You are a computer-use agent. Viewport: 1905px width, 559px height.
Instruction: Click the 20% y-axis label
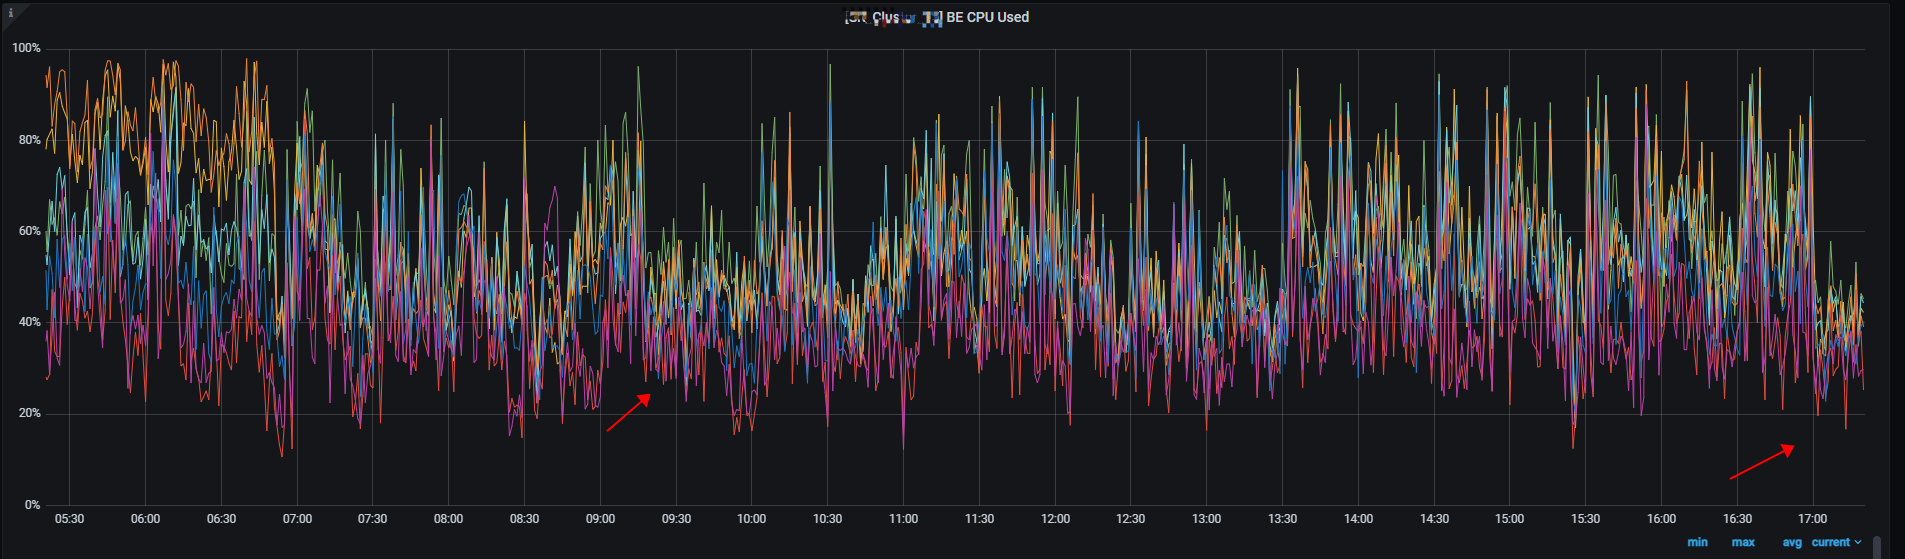click(29, 414)
